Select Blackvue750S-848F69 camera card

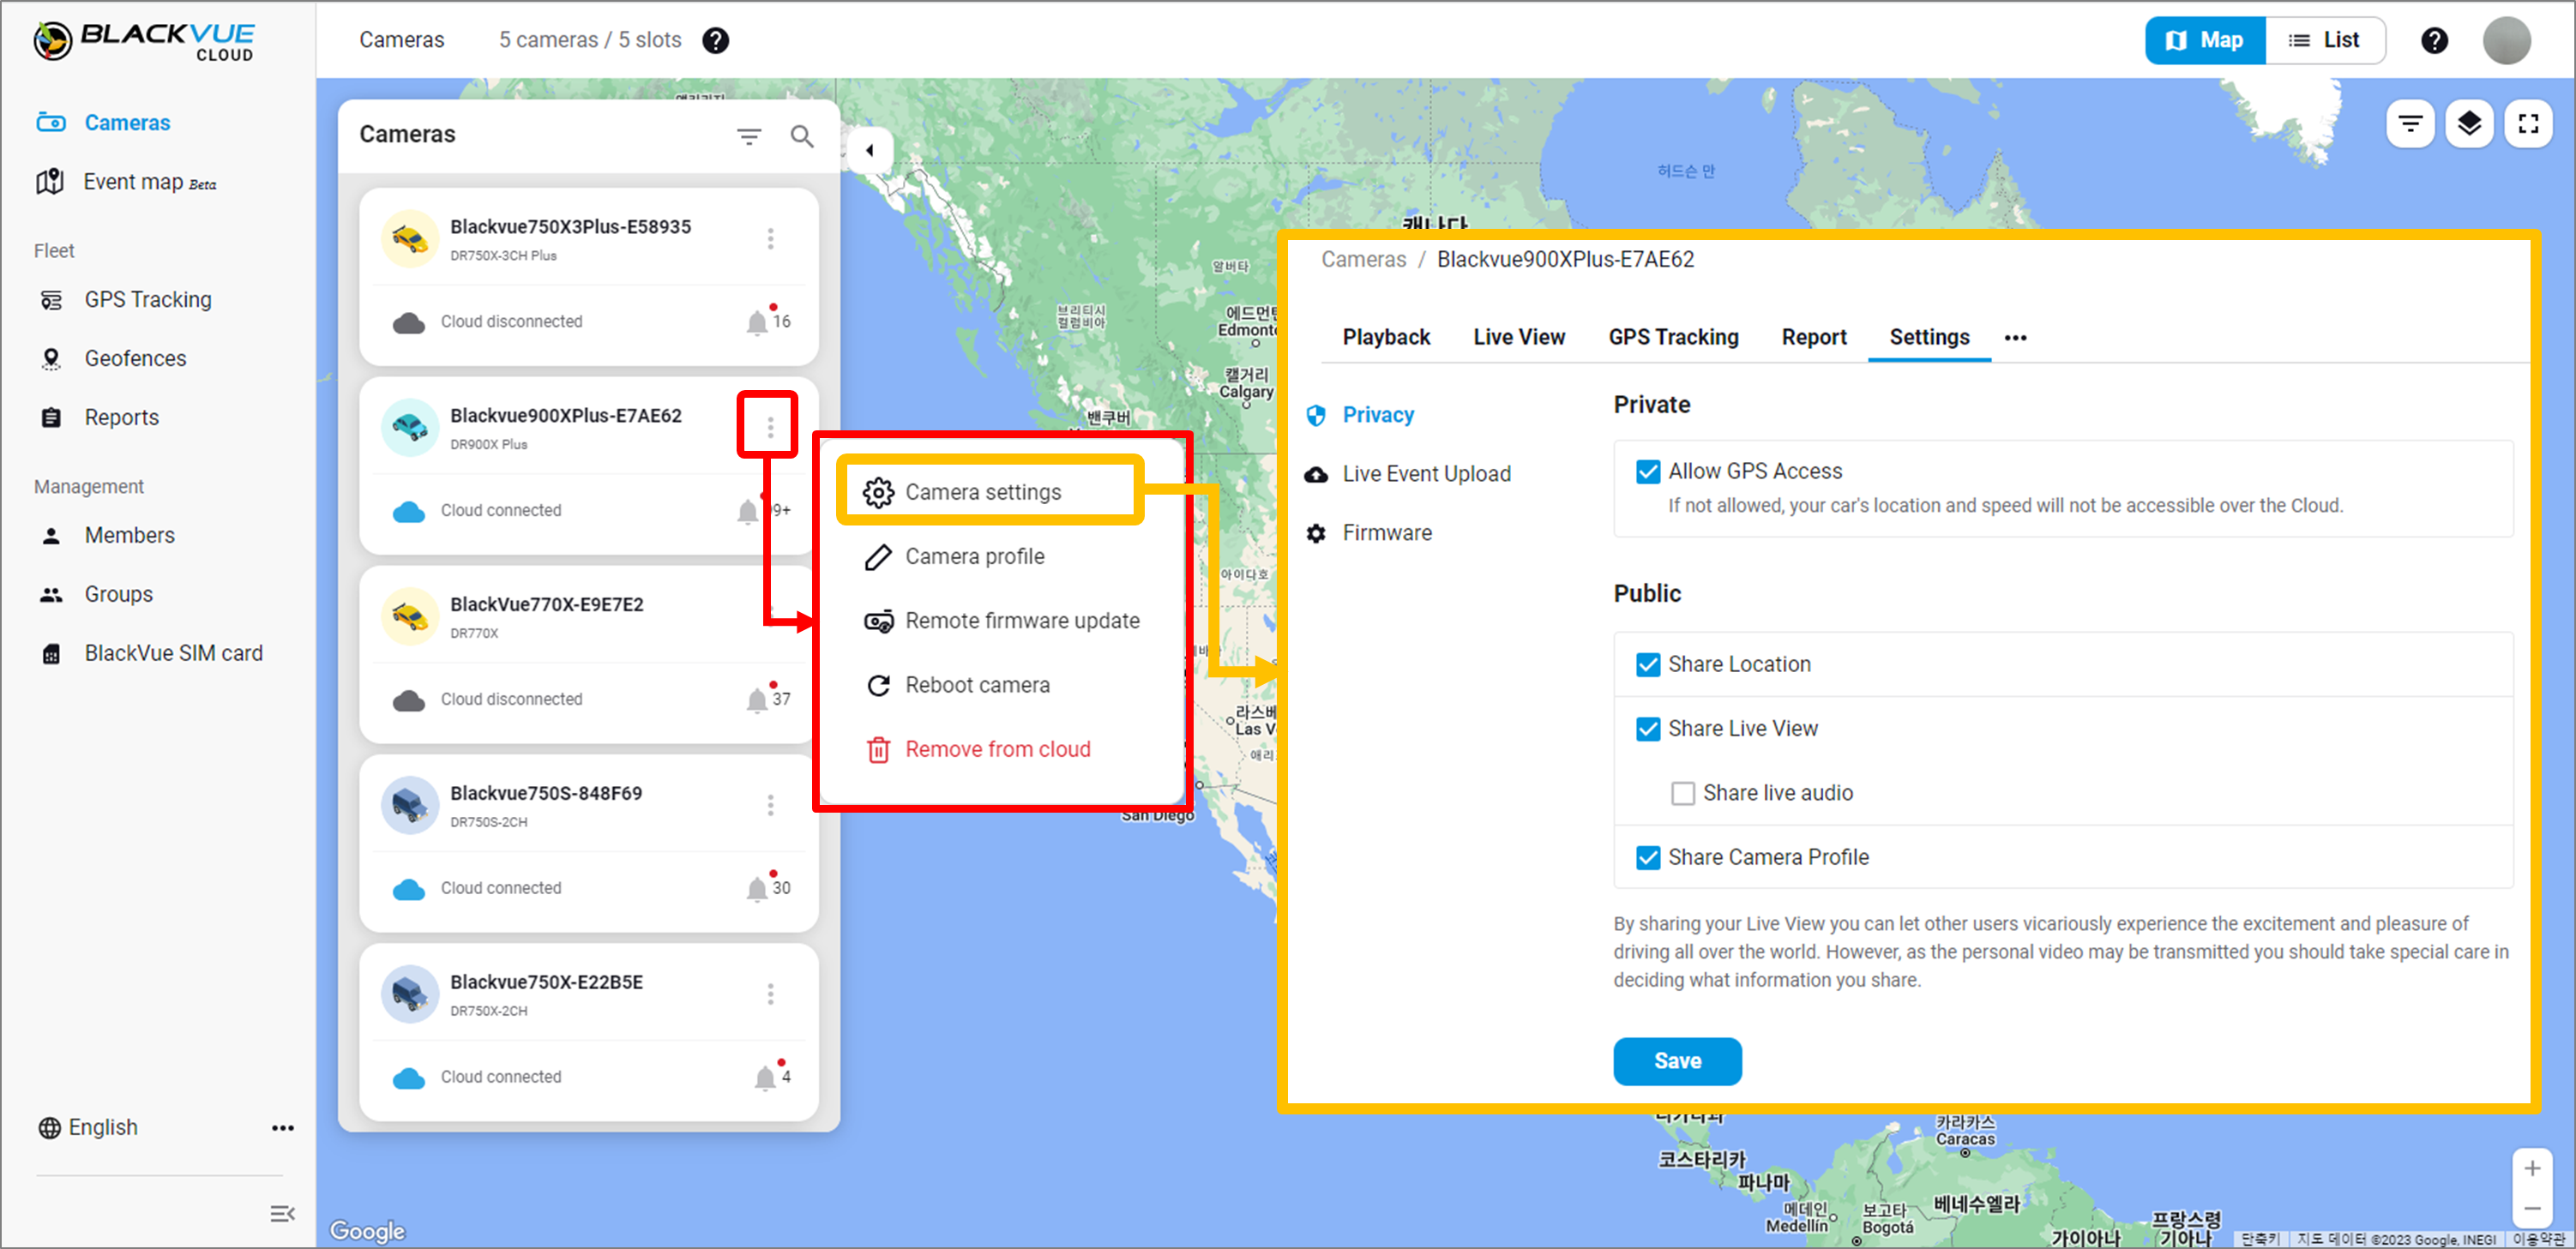[589, 843]
